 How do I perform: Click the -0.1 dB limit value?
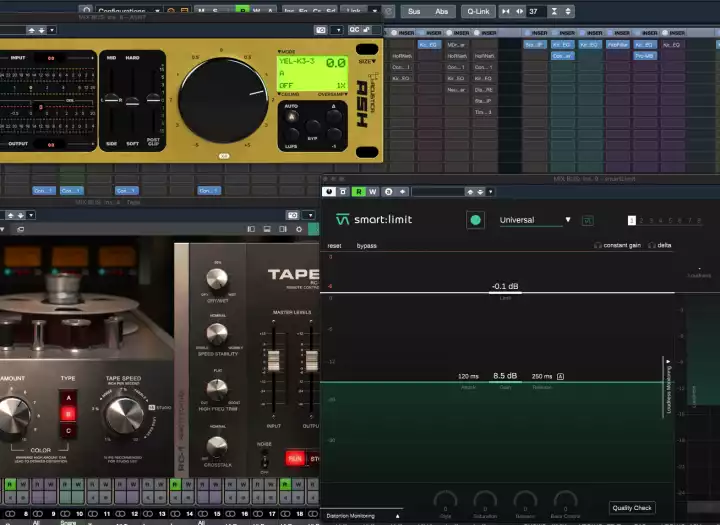[x=505, y=286]
